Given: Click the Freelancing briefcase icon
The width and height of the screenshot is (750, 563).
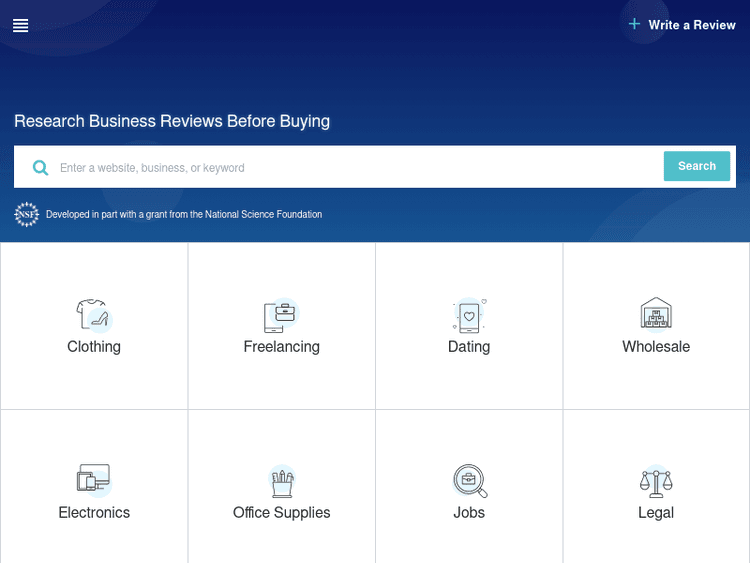Looking at the screenshot, I should point(281,315).
